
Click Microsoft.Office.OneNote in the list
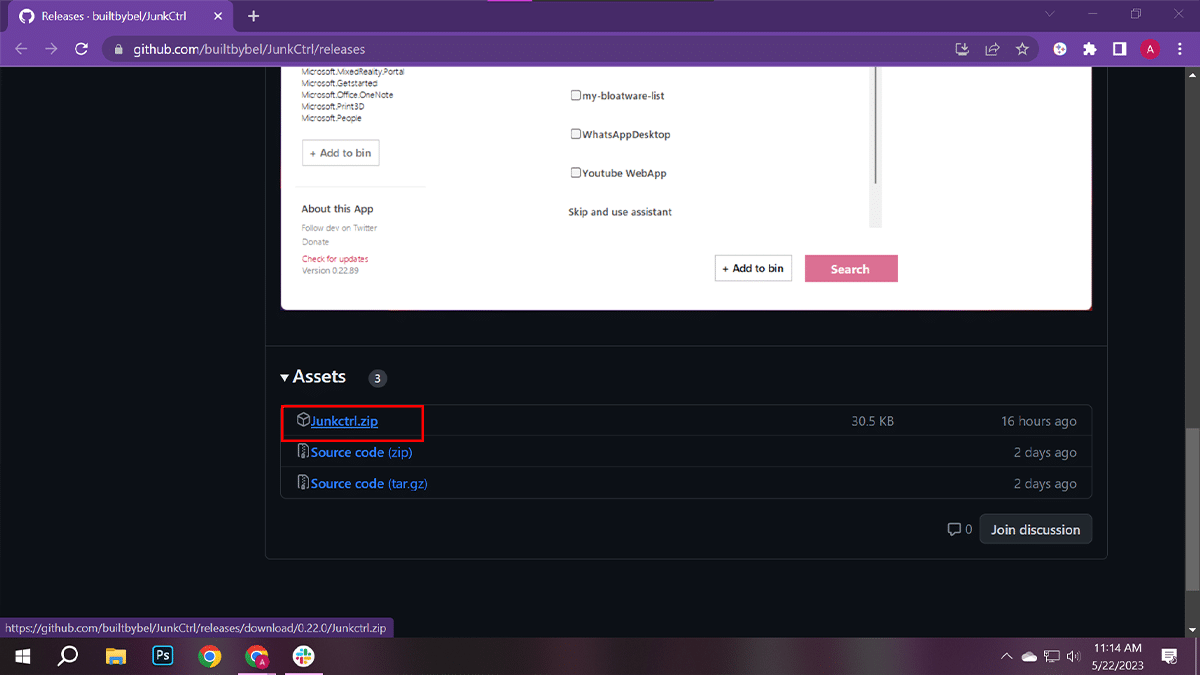[x=347, y=95]
